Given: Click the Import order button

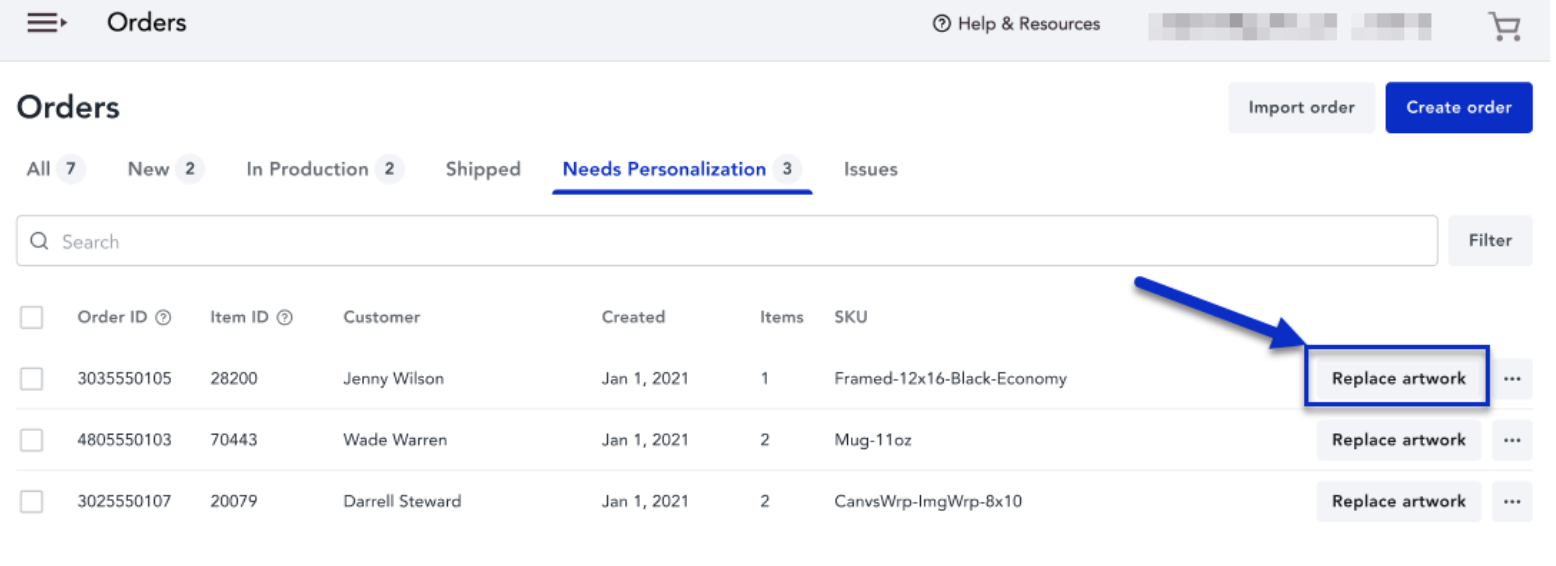Looking at the screenshot, I should pos(1301,107).
